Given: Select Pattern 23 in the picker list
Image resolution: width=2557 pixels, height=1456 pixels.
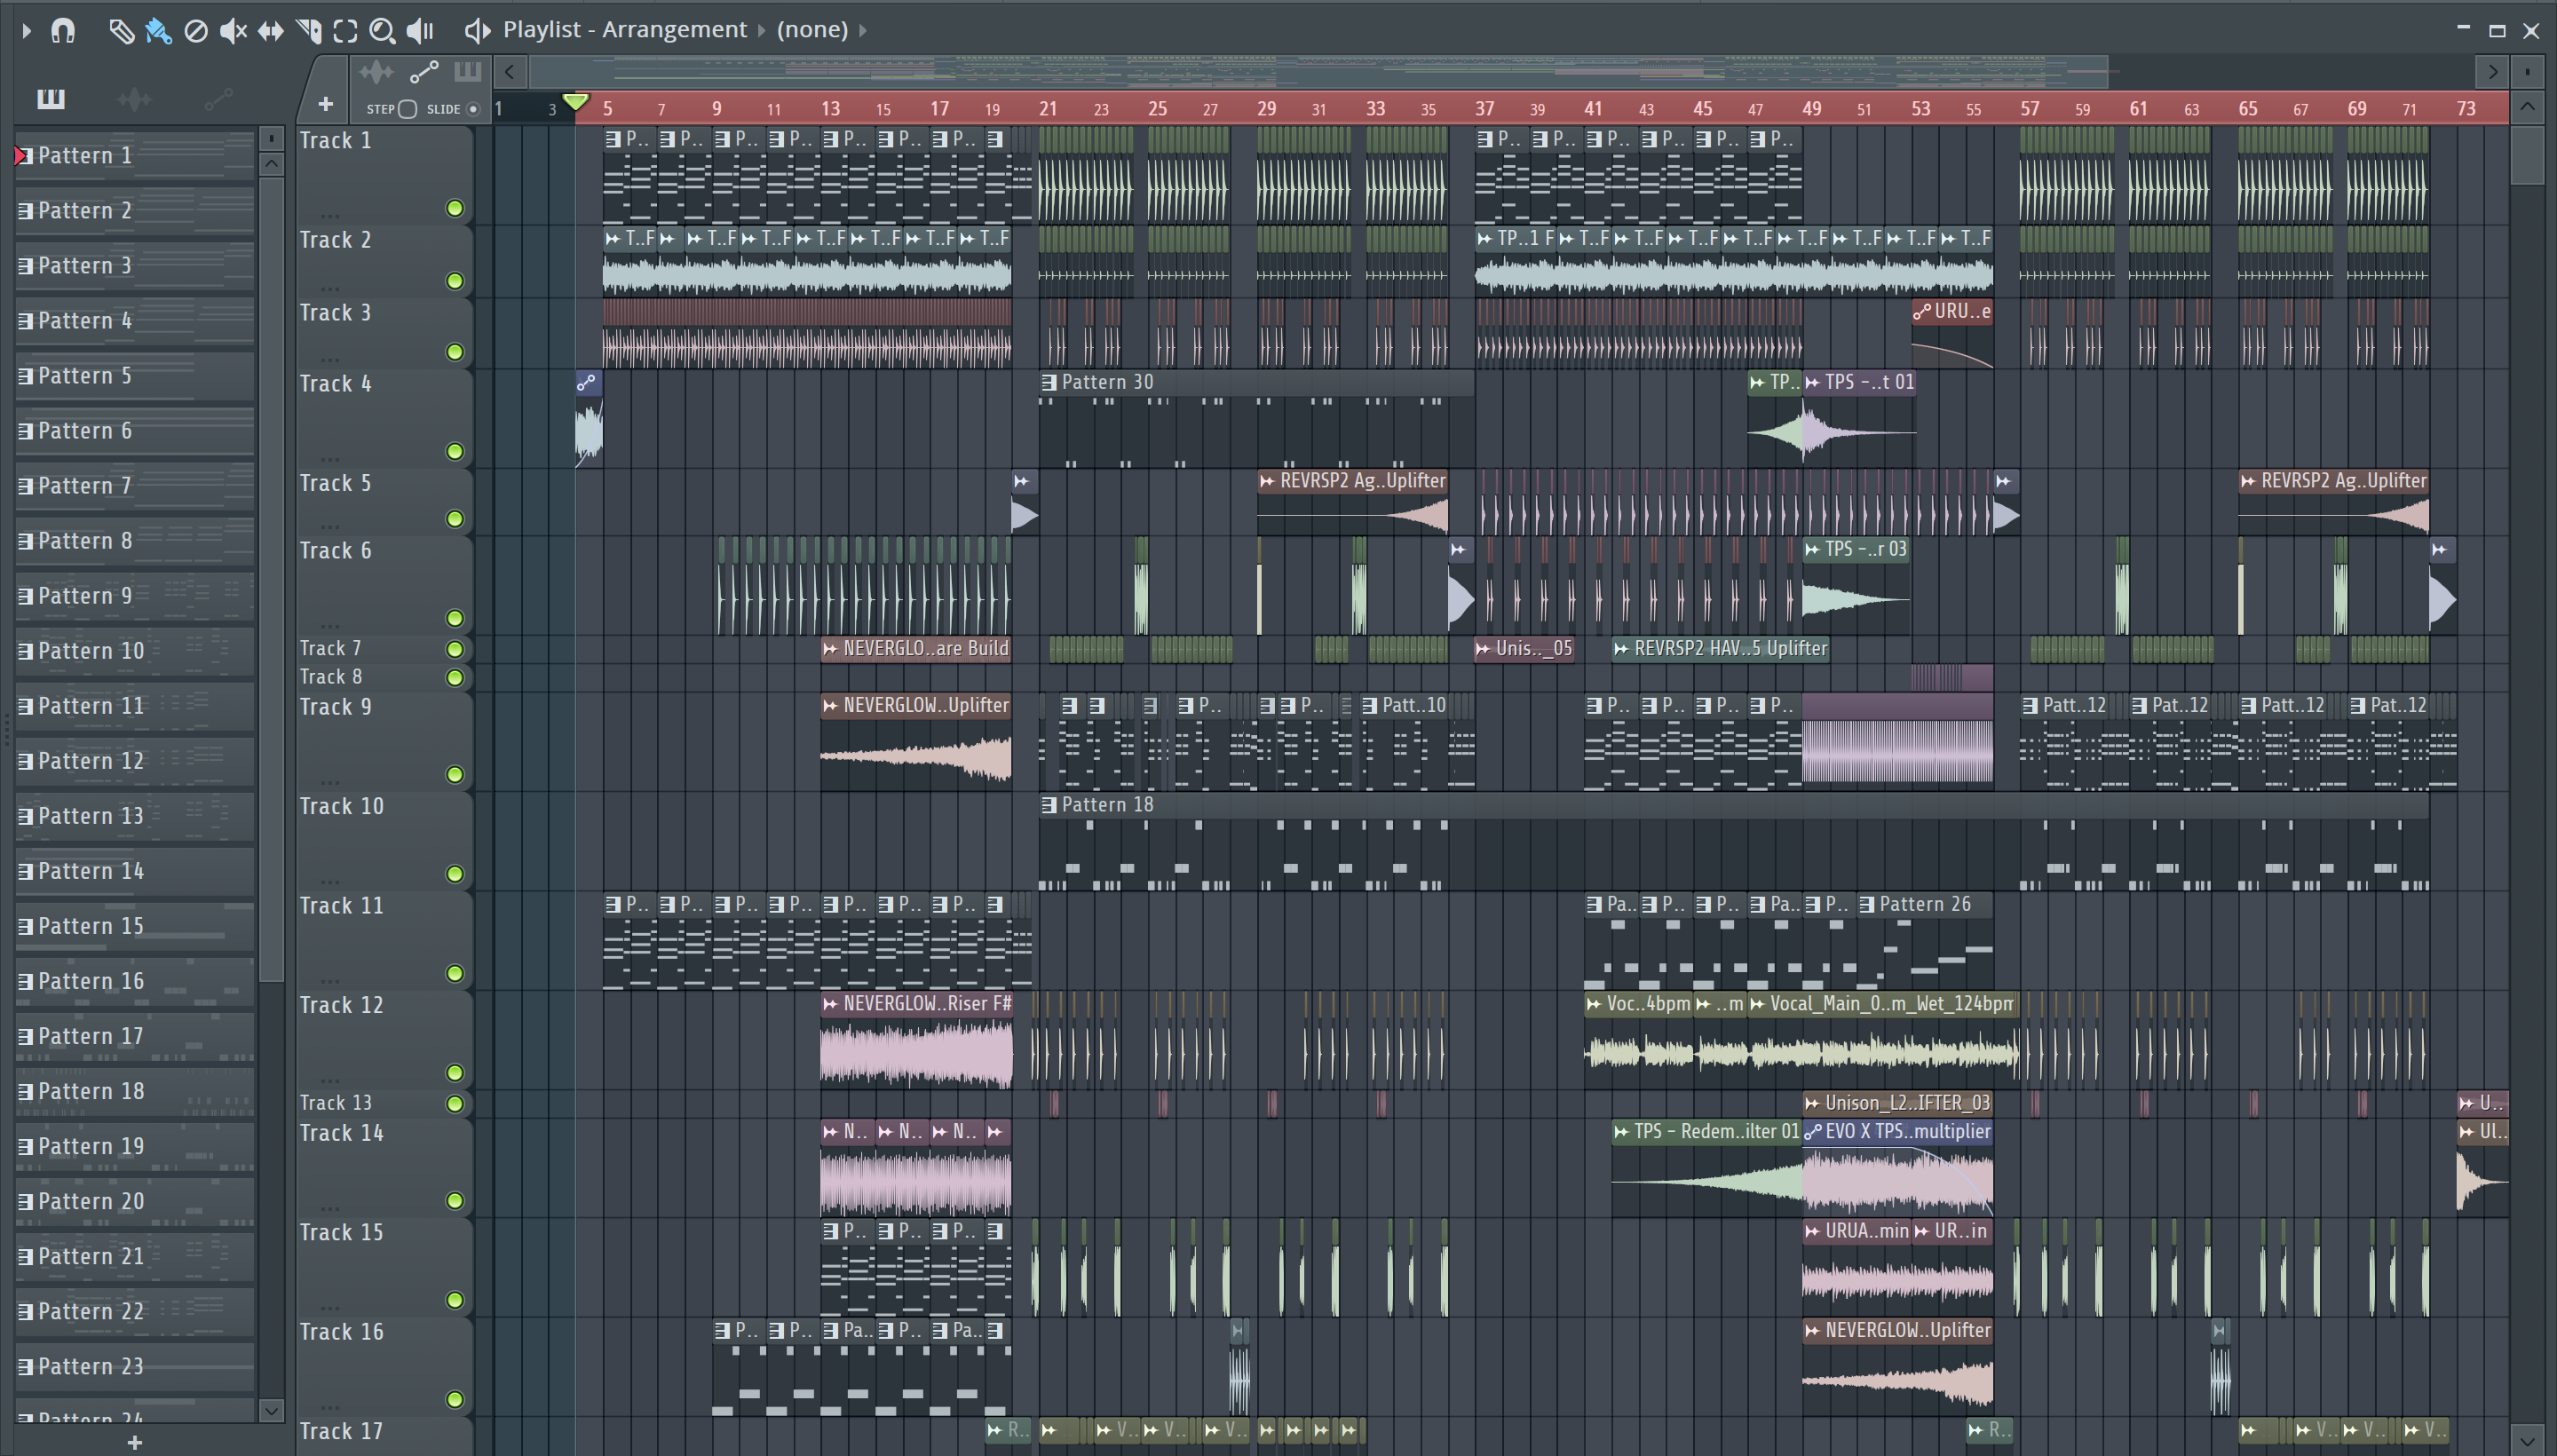Looking at the screenshot, I should tap(135, 1366).
